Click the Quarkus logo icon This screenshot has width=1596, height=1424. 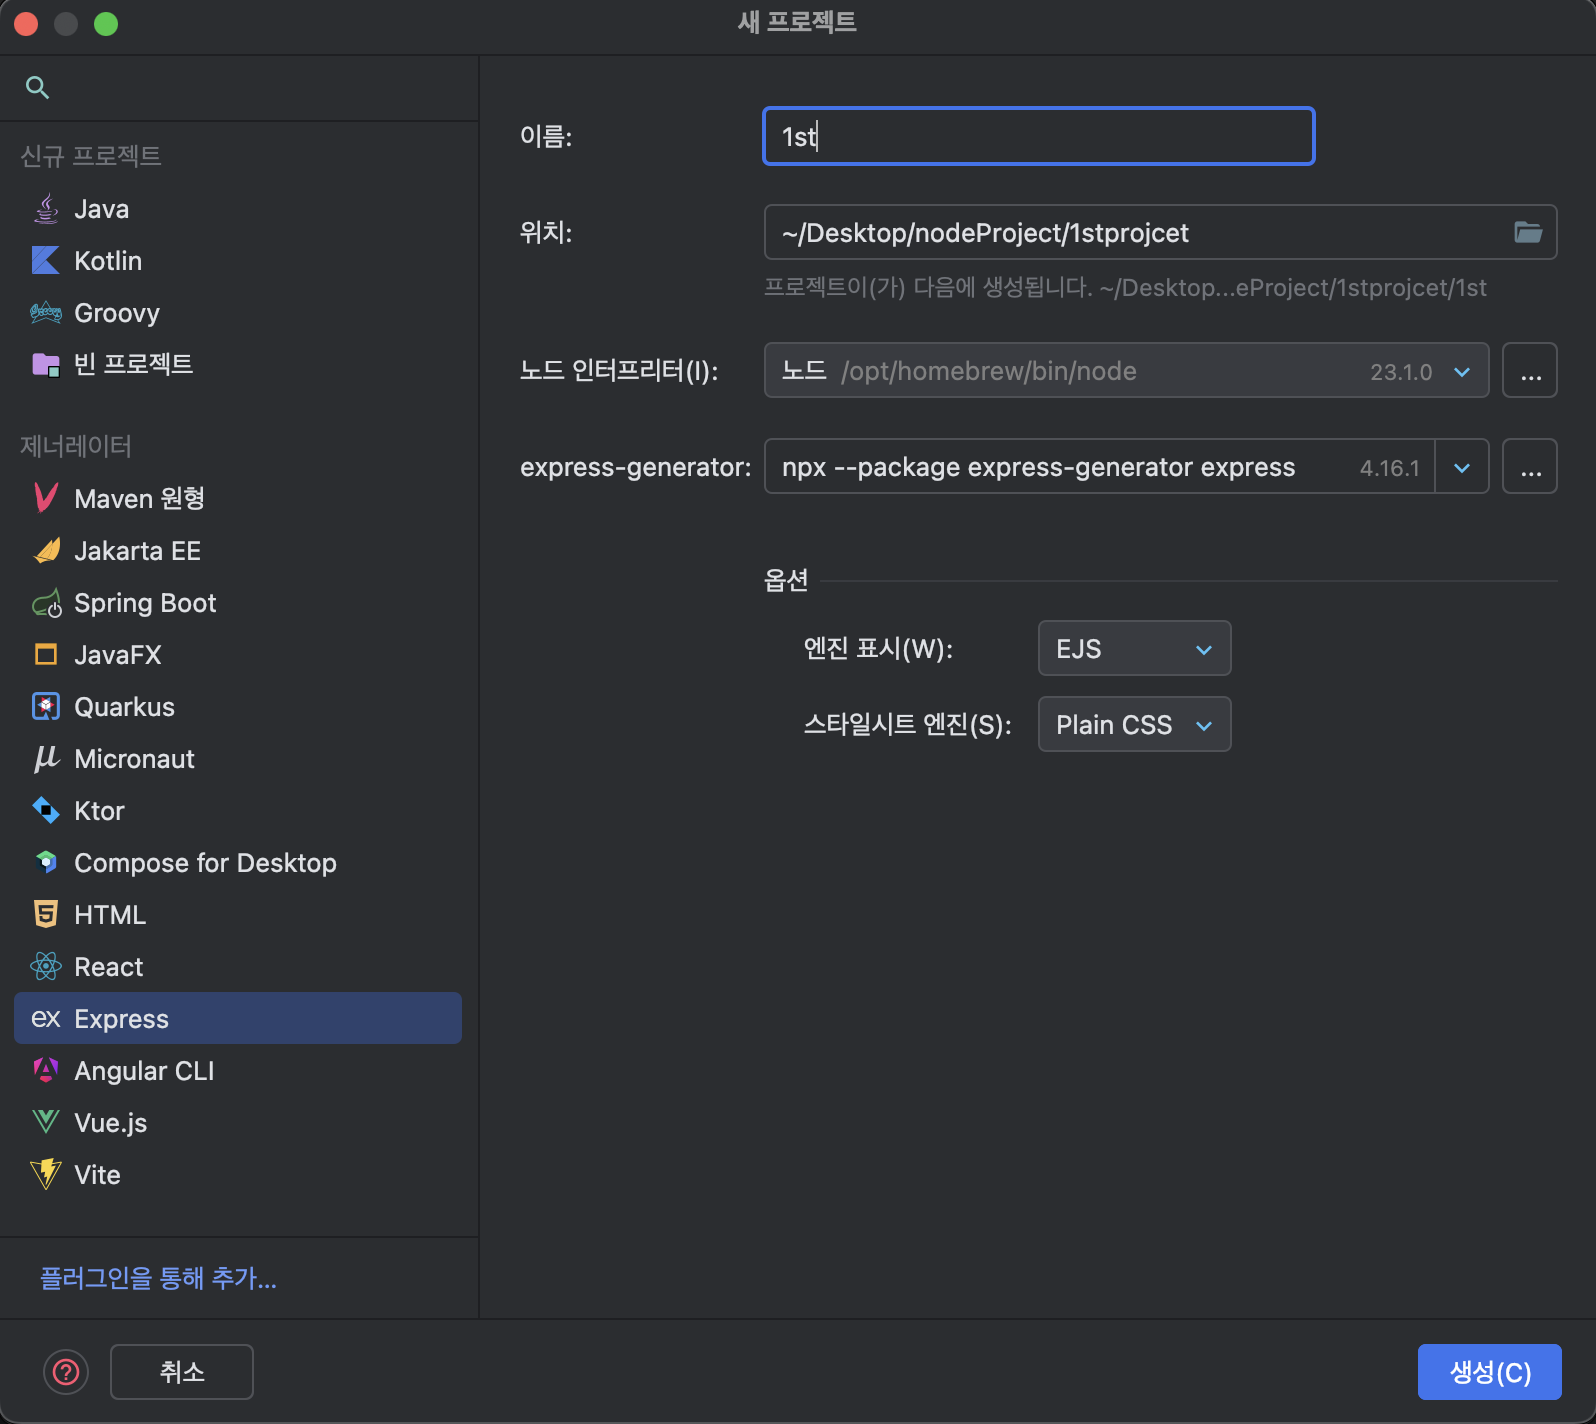tap(46, 707)
